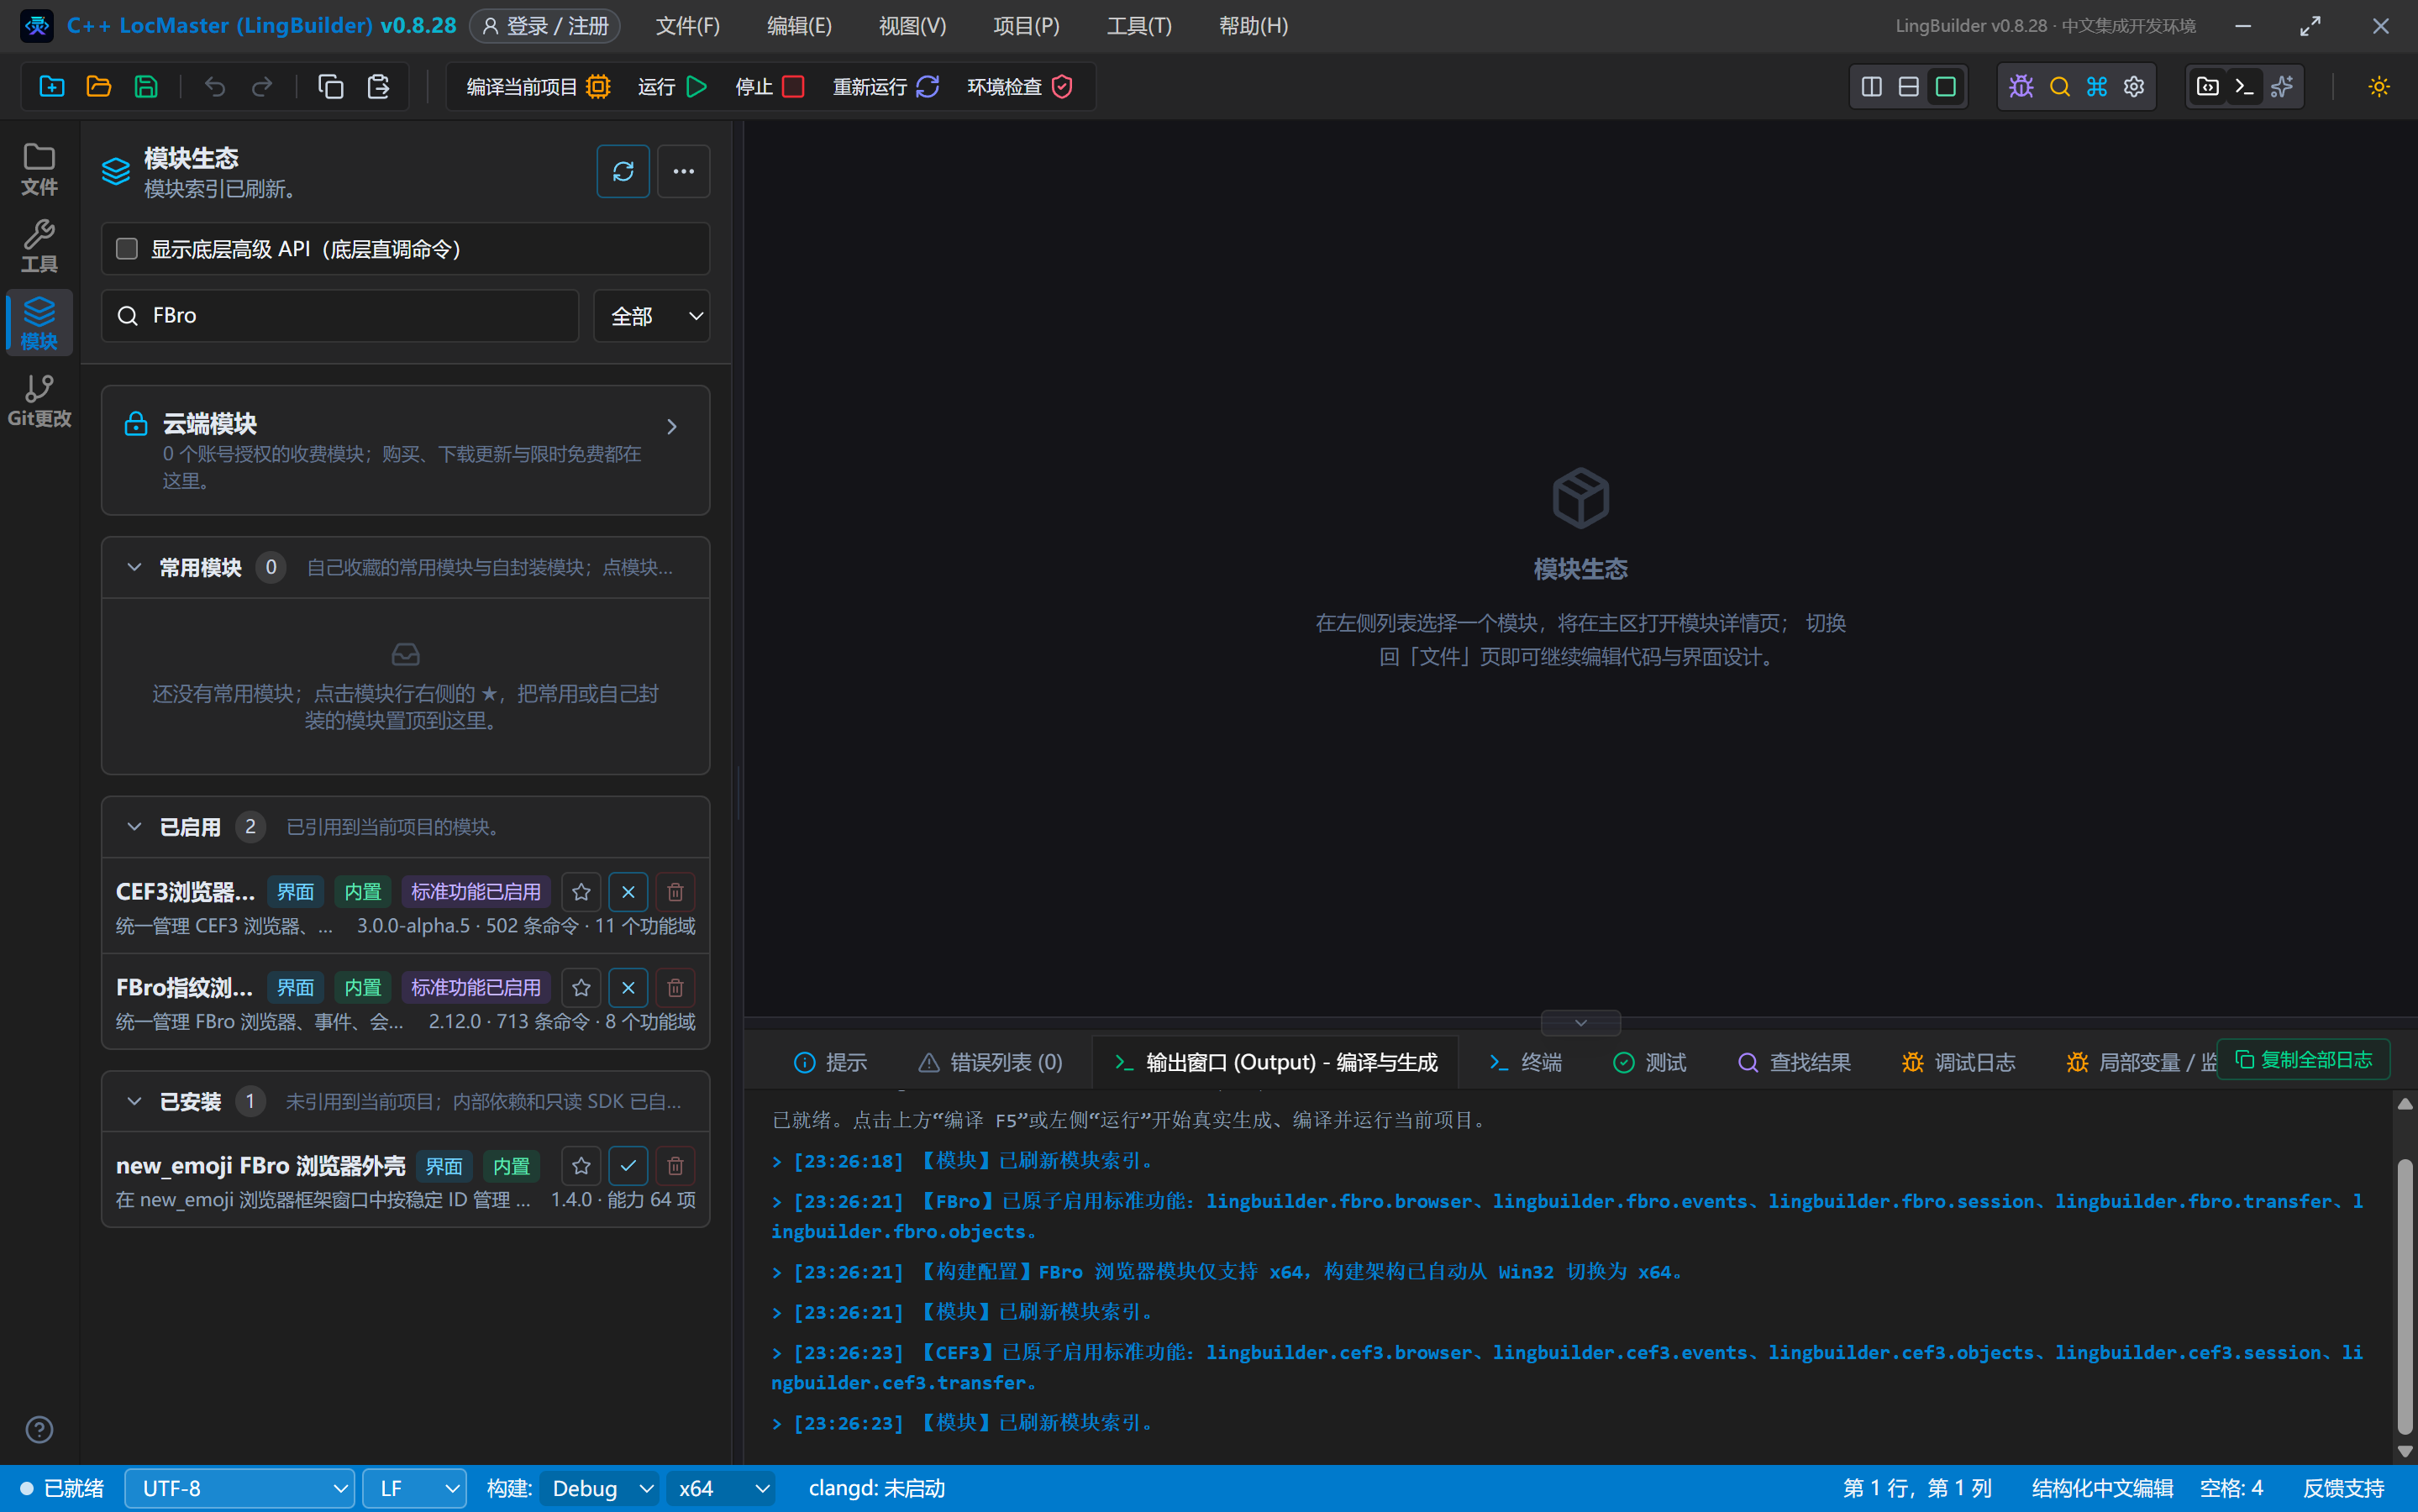Open the 工具(T) menu
The width and height of the screenshot is (2418, 1512).
pos(1139,26)
